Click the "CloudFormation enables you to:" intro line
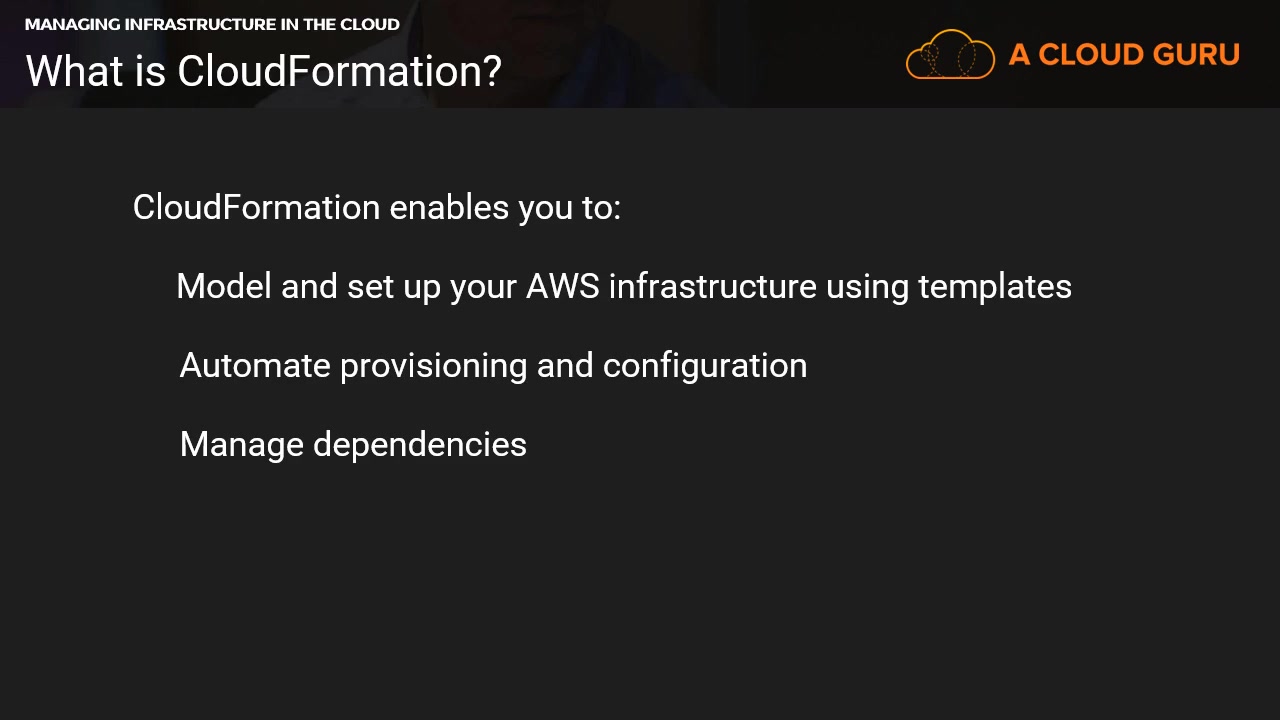 tap(376, 208)
